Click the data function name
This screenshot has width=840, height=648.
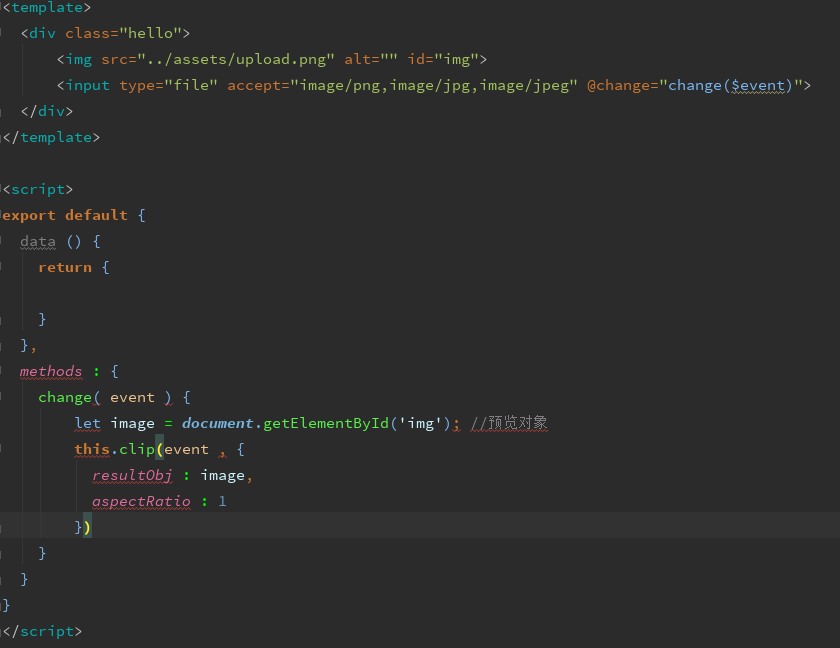(38, 242)
